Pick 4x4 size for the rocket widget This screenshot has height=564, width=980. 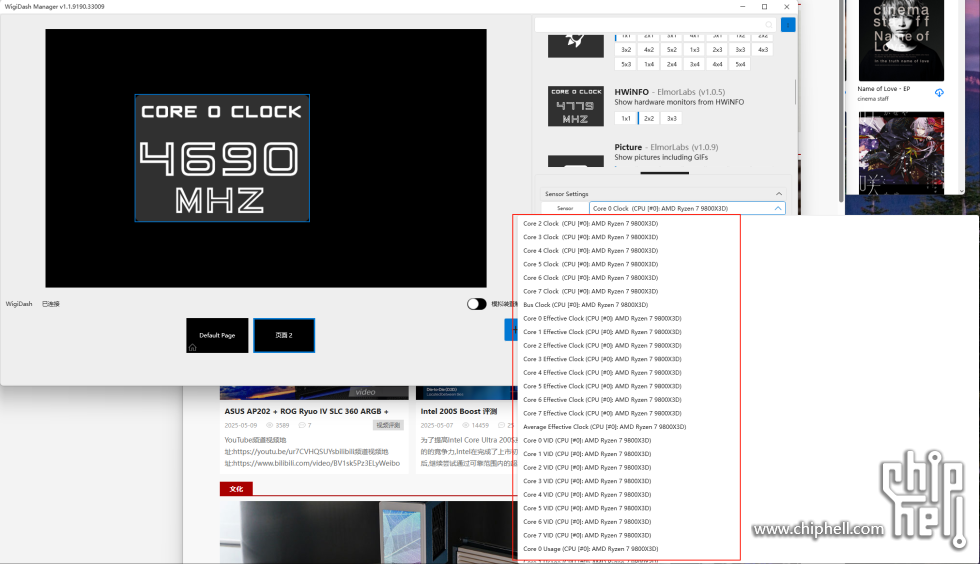(x=717, y=64)
